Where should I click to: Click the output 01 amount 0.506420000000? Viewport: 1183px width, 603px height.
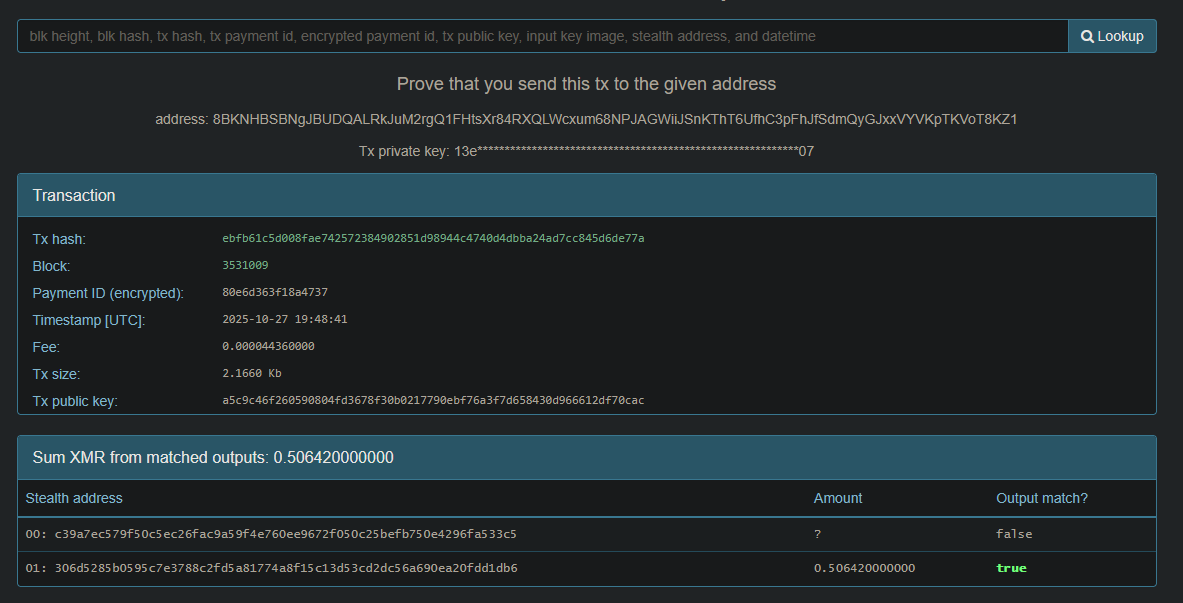click(864, 568)
